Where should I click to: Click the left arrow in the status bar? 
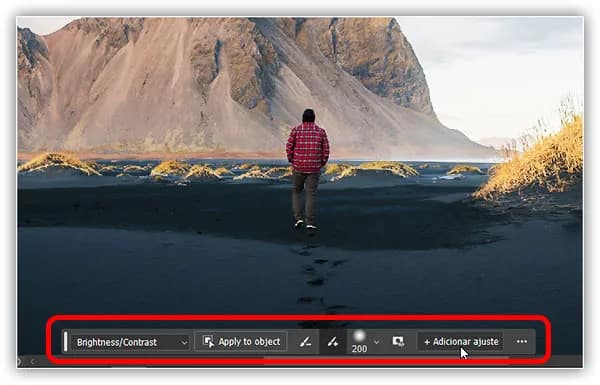coord(33,361)
